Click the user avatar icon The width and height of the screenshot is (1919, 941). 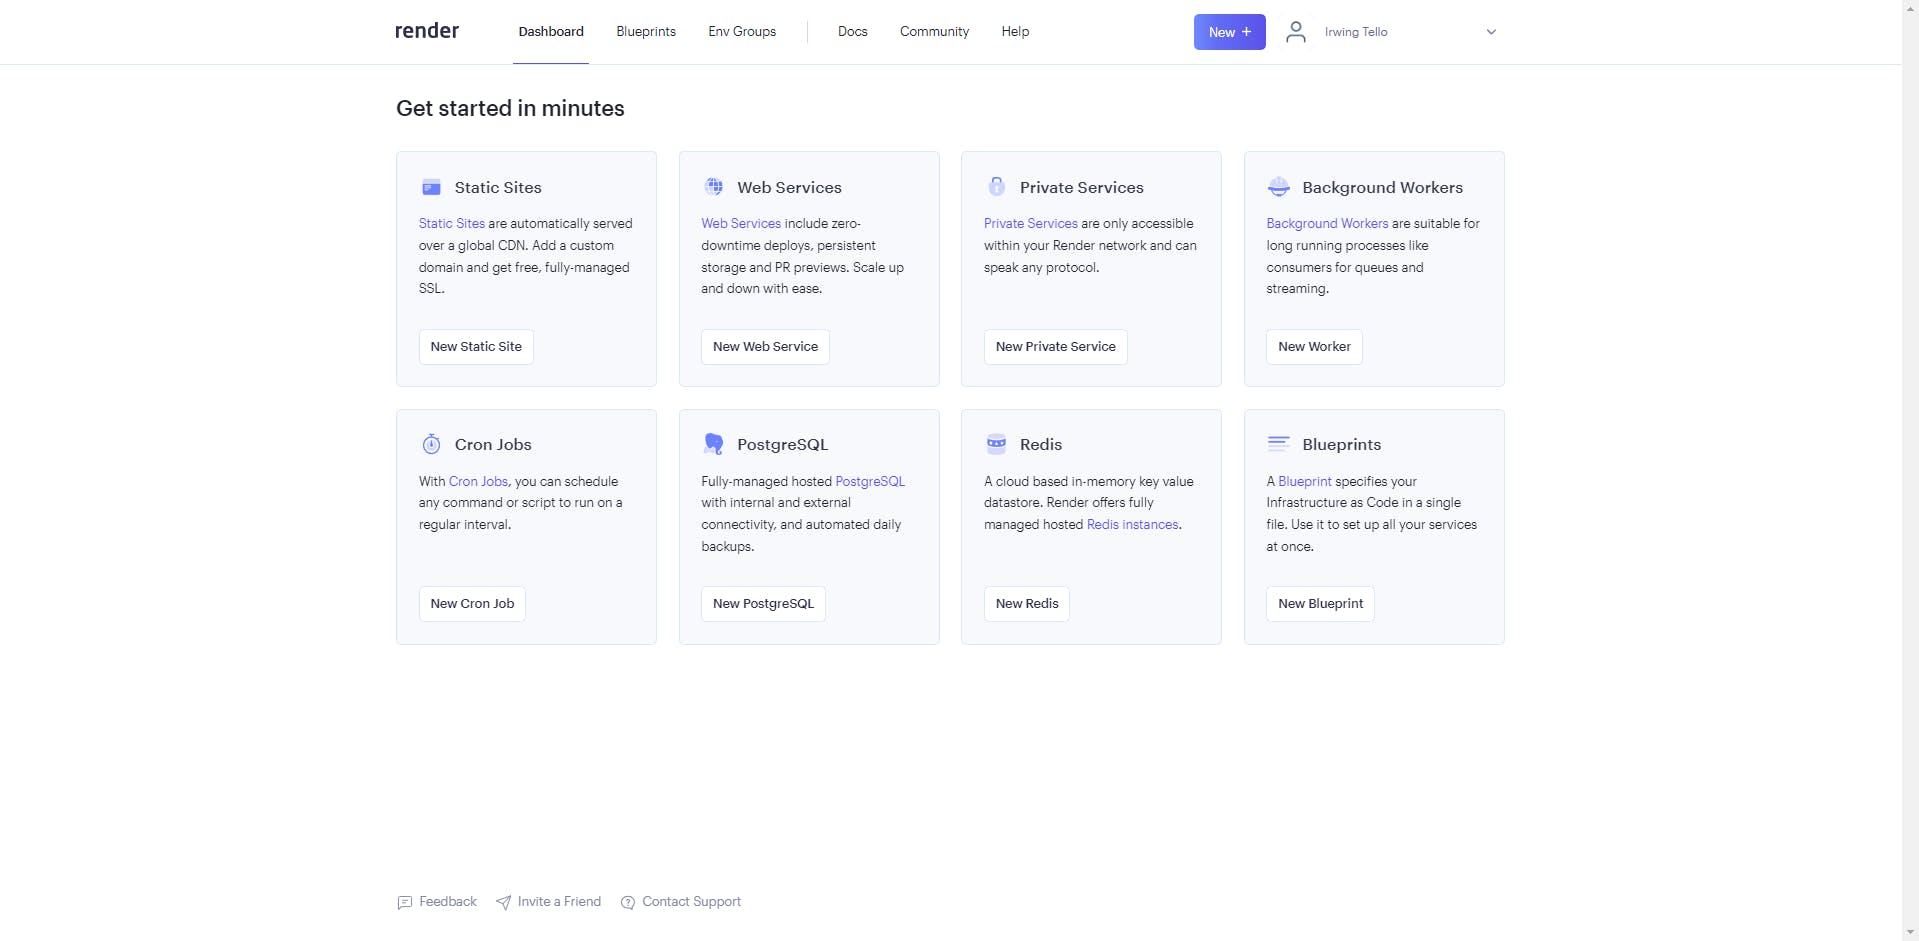coord(1296,32)
